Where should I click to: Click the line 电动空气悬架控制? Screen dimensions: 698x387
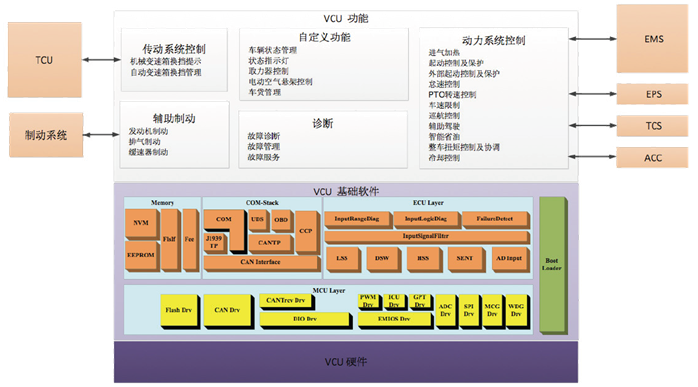coord(280,82)
